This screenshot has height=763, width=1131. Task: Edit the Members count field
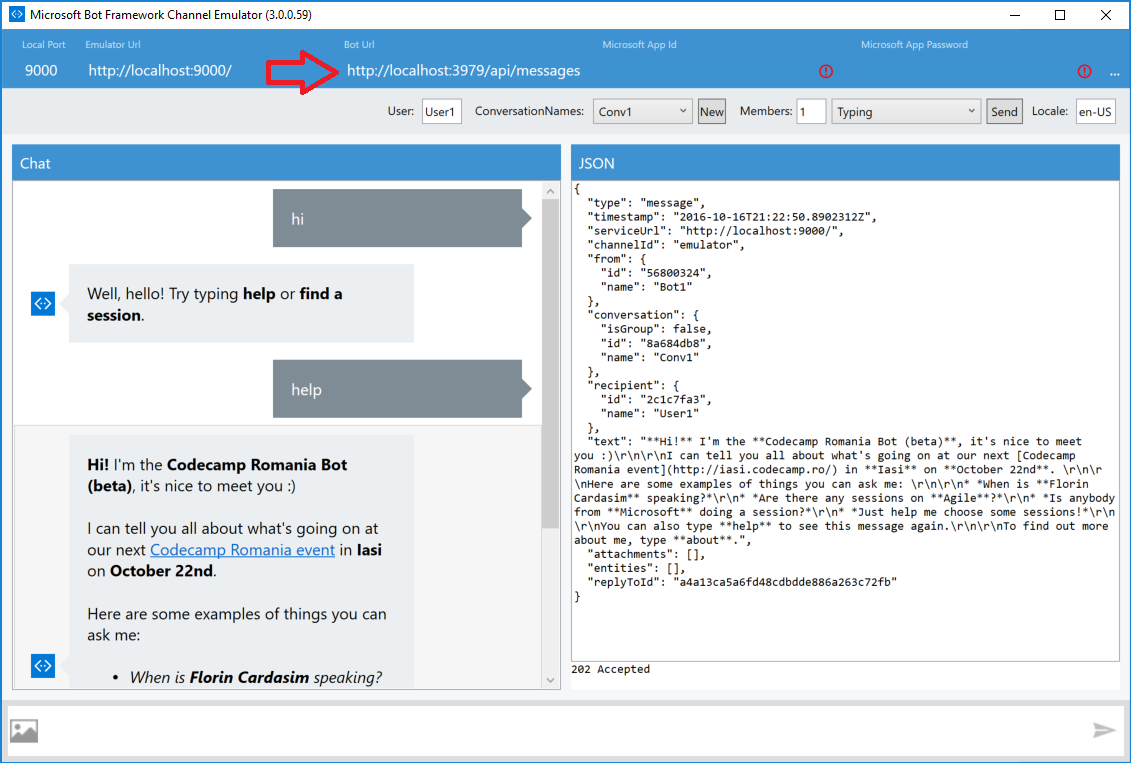[x=811, y=112]
